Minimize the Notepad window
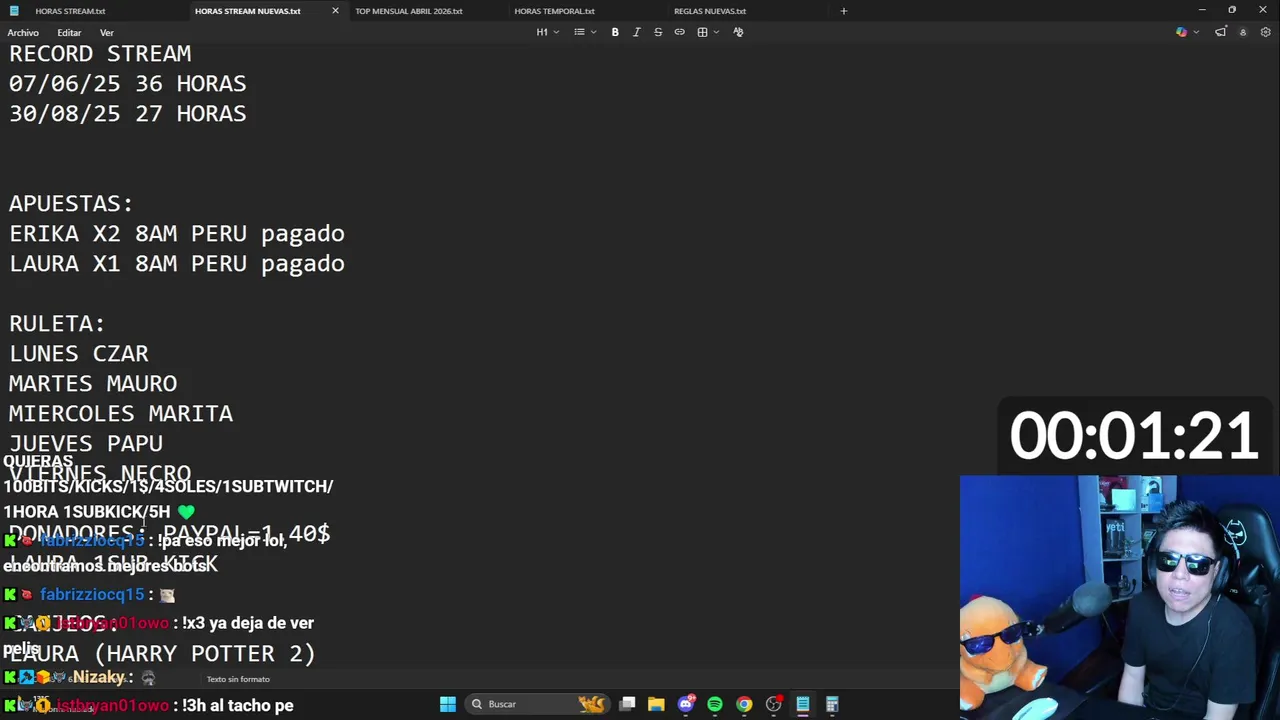This screenshot has width=1280, height=720. pos(1202,10)
